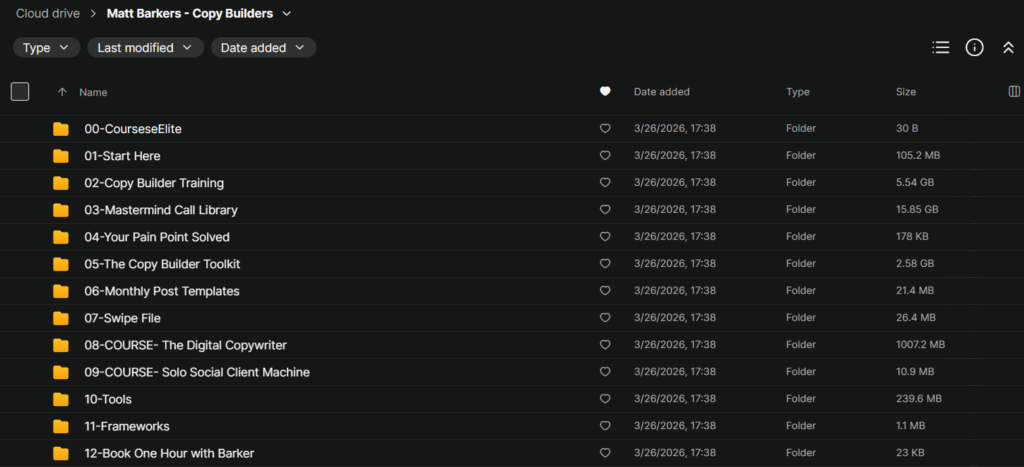
Task: Click the folder icon for 07-Swipe File
Action: click(x=61, y=318)
